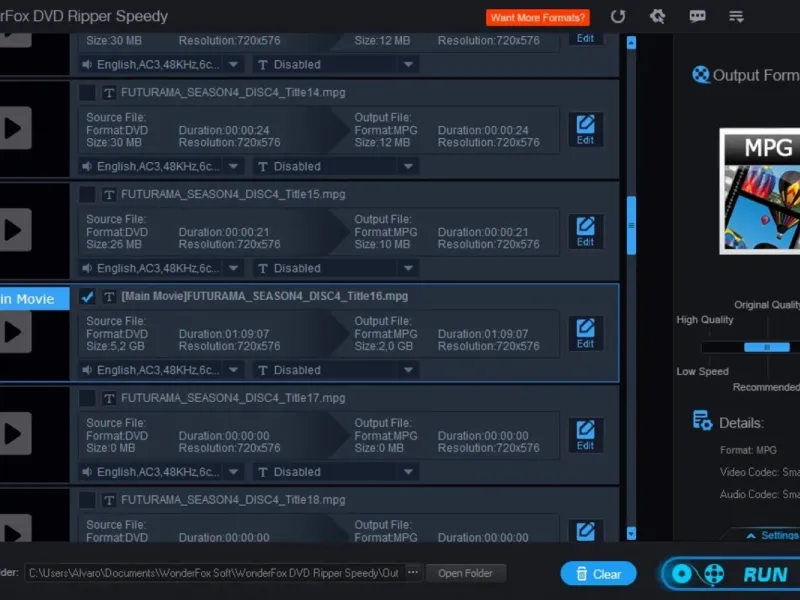Browse output folder with the ellipsis button
This screenshot has height=600, width=800.
tap(413, 573)
